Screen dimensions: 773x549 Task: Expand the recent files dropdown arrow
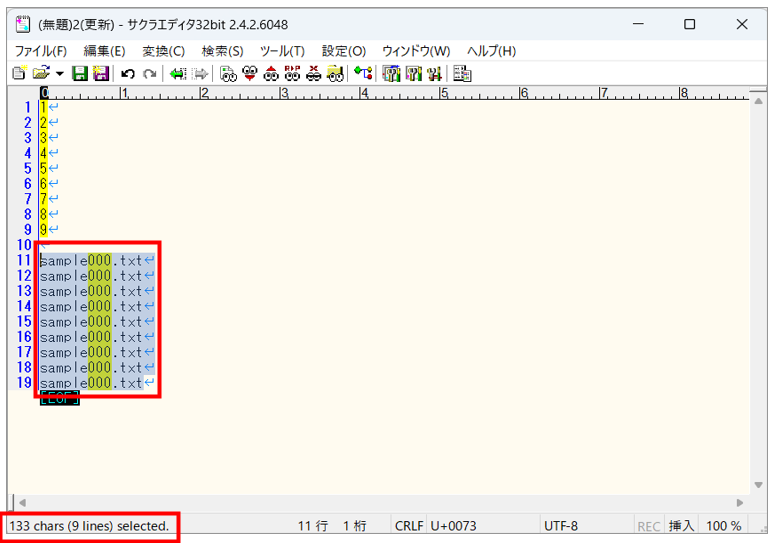point(58,74)
